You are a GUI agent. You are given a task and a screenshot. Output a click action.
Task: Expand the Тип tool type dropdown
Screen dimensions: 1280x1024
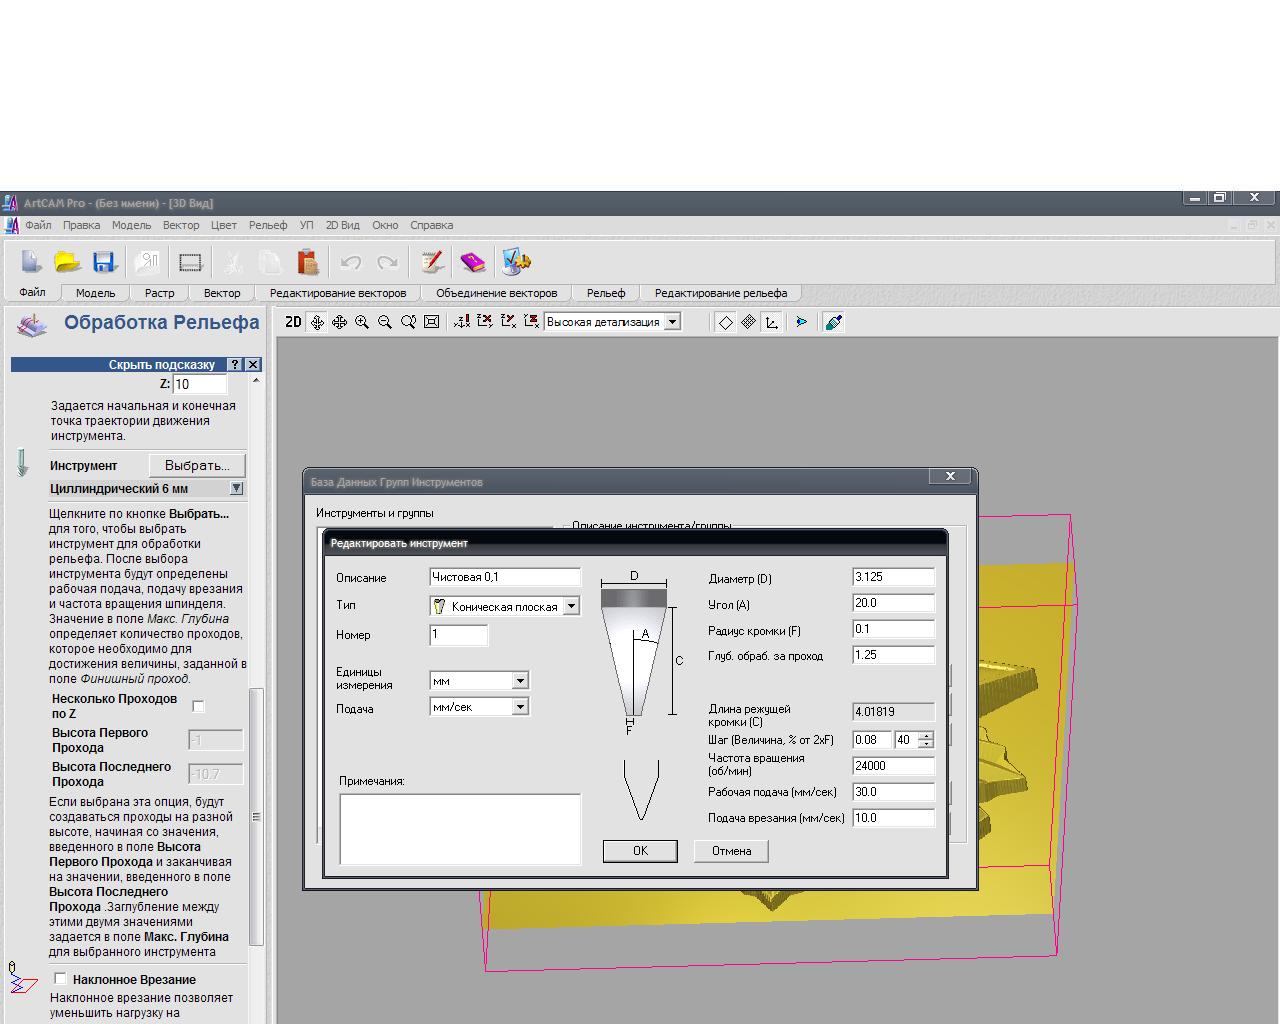click(571, 606)
